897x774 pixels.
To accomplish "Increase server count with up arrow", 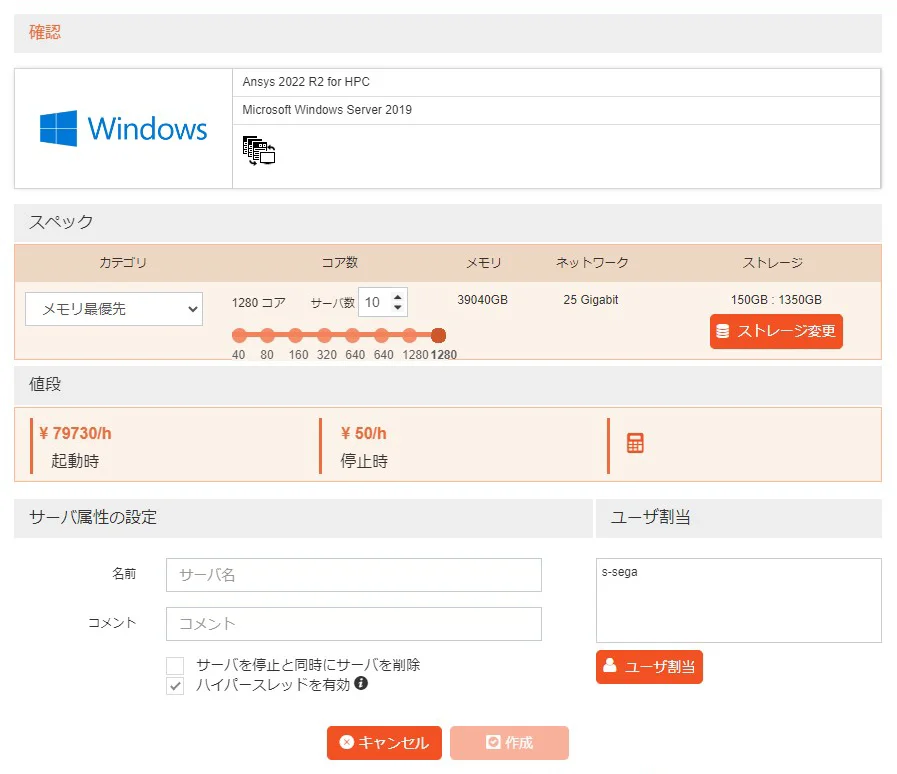I will point(398,296).
